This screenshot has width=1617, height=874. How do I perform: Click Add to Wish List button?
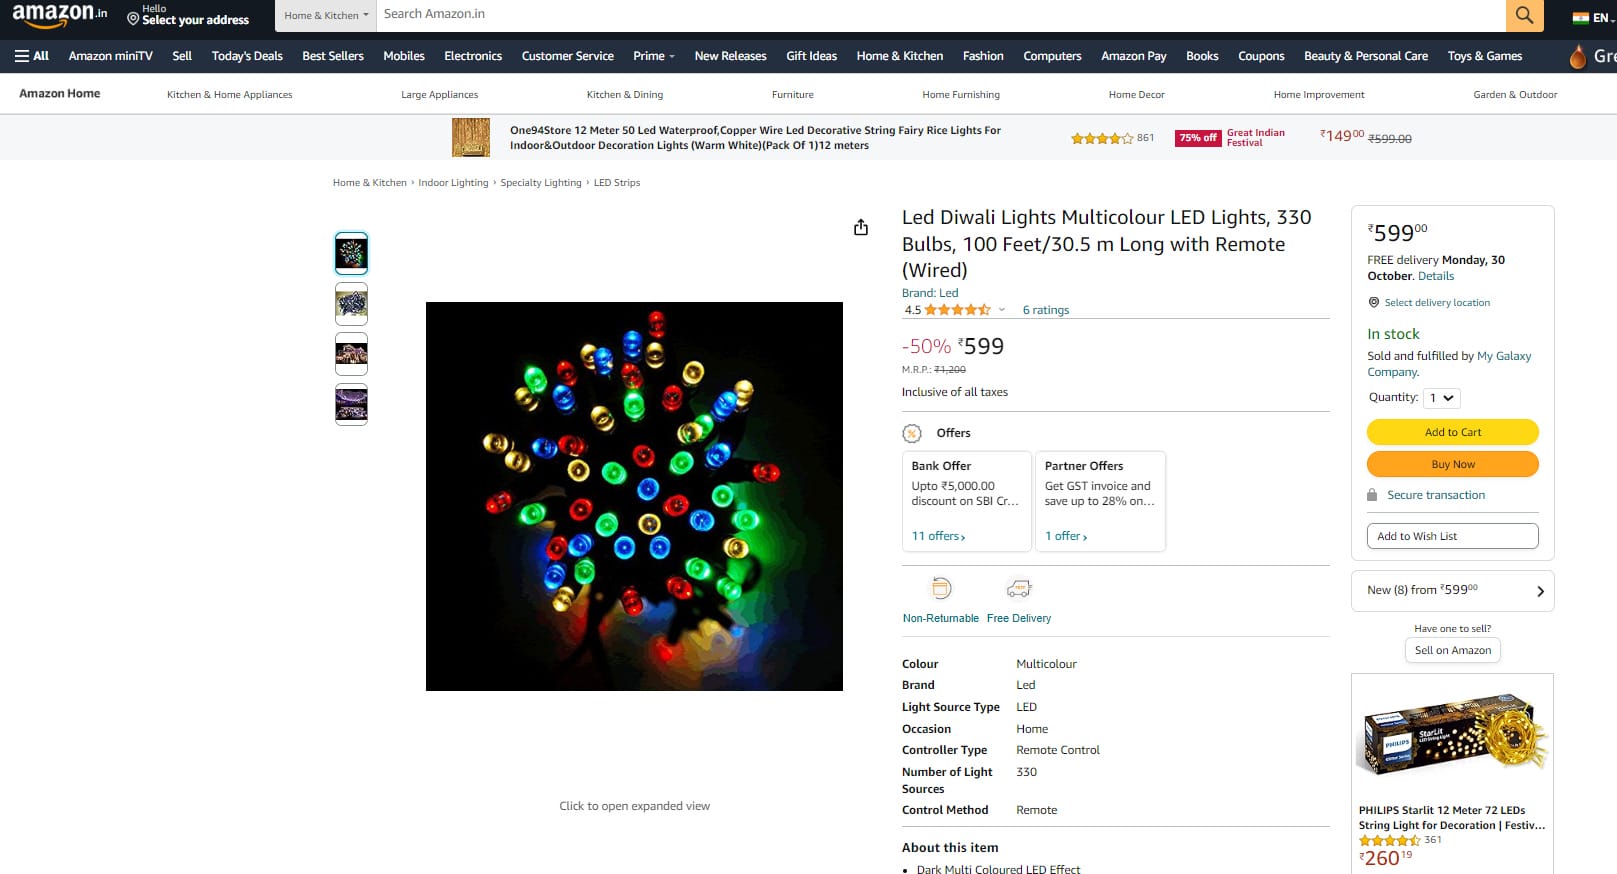pos(1452,536)
